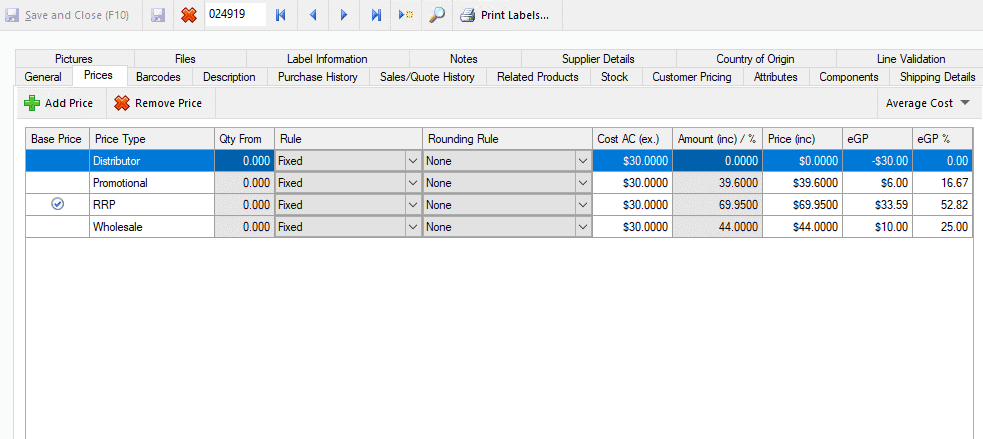Click the red X Remove Price icon
Viewport: 983px width, 439px height.
point(122,103)
